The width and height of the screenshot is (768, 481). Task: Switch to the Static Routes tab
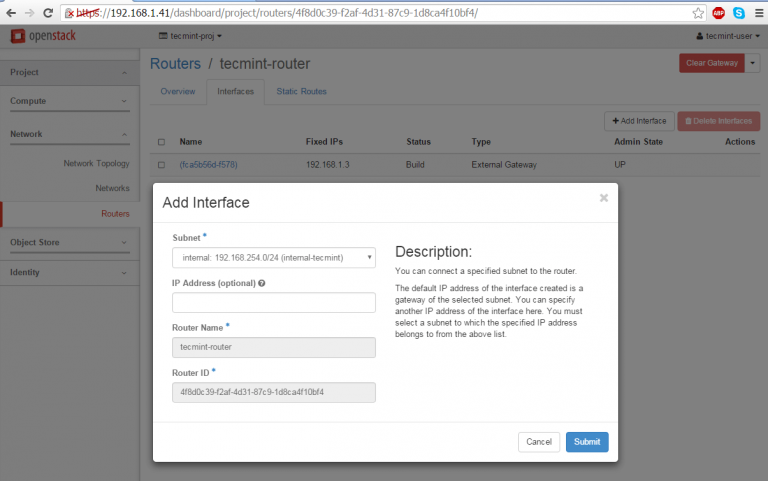[301, 91]
